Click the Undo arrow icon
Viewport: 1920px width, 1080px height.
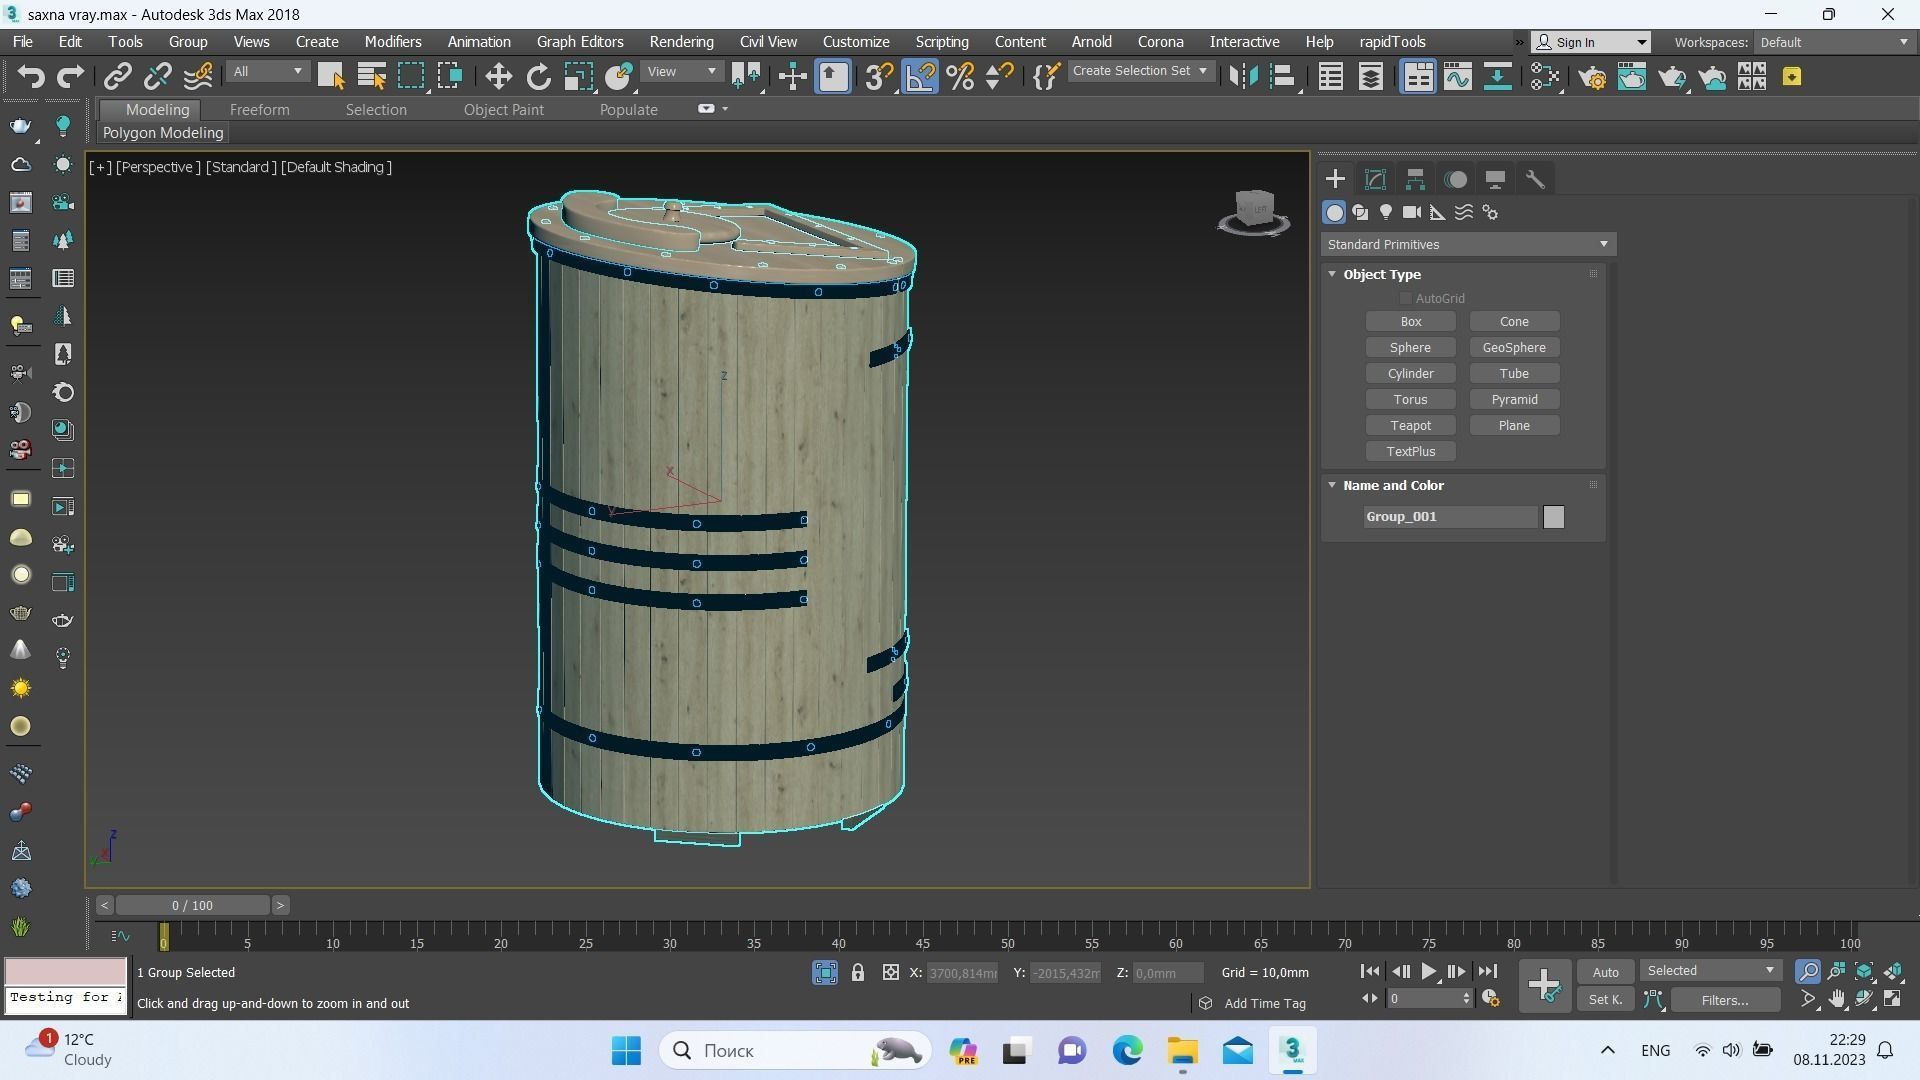(x=31, y=77)
